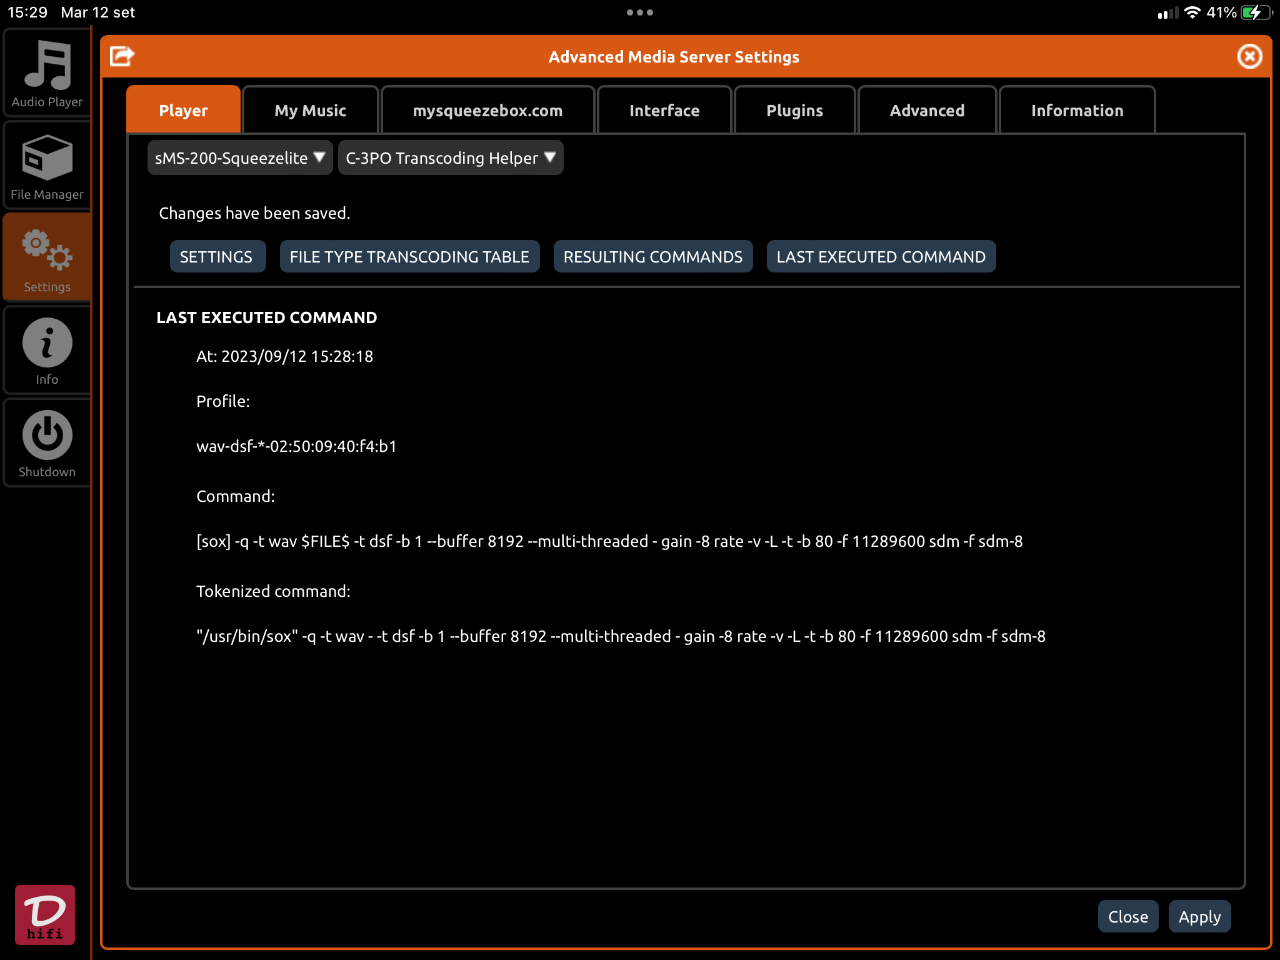Open the RESULTING COMMANDS section
Screen dimensions: 1280x960
click(x=653, y=257)
